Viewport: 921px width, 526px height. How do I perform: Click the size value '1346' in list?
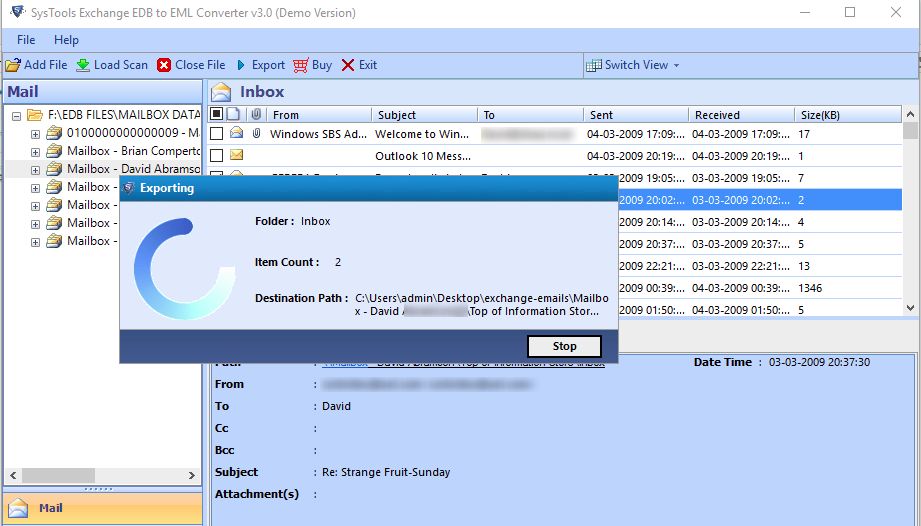[810, 288]
